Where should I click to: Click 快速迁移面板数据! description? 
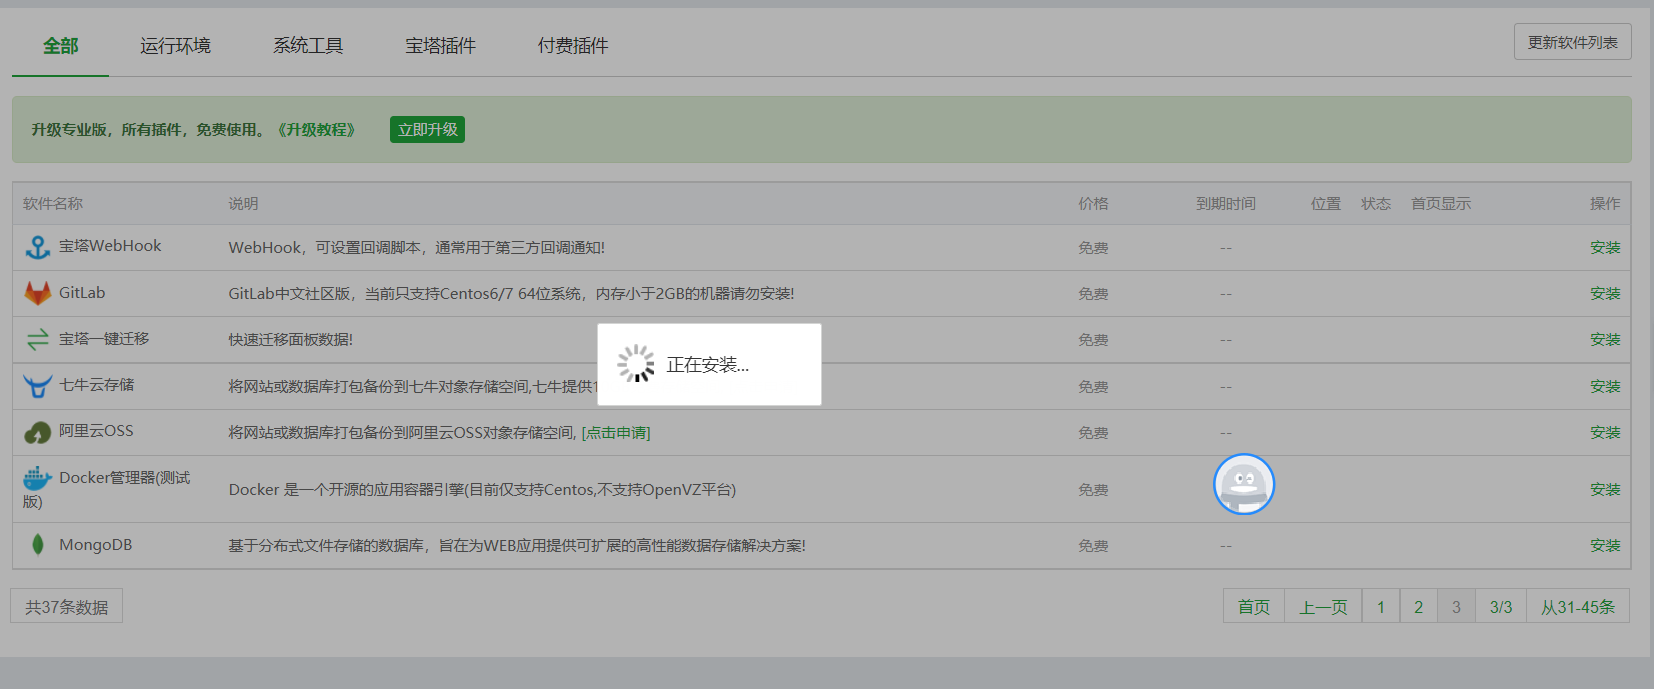(291, 340)
